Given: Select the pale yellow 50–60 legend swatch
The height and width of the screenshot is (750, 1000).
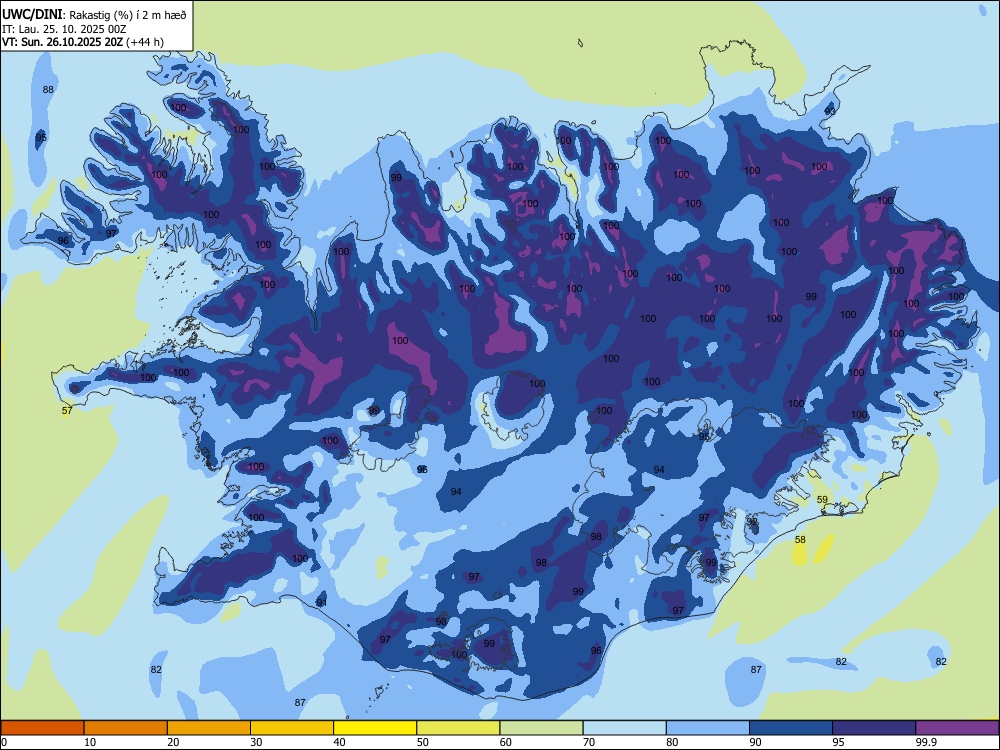Looking at the screenshot, I should pos(459,728).
